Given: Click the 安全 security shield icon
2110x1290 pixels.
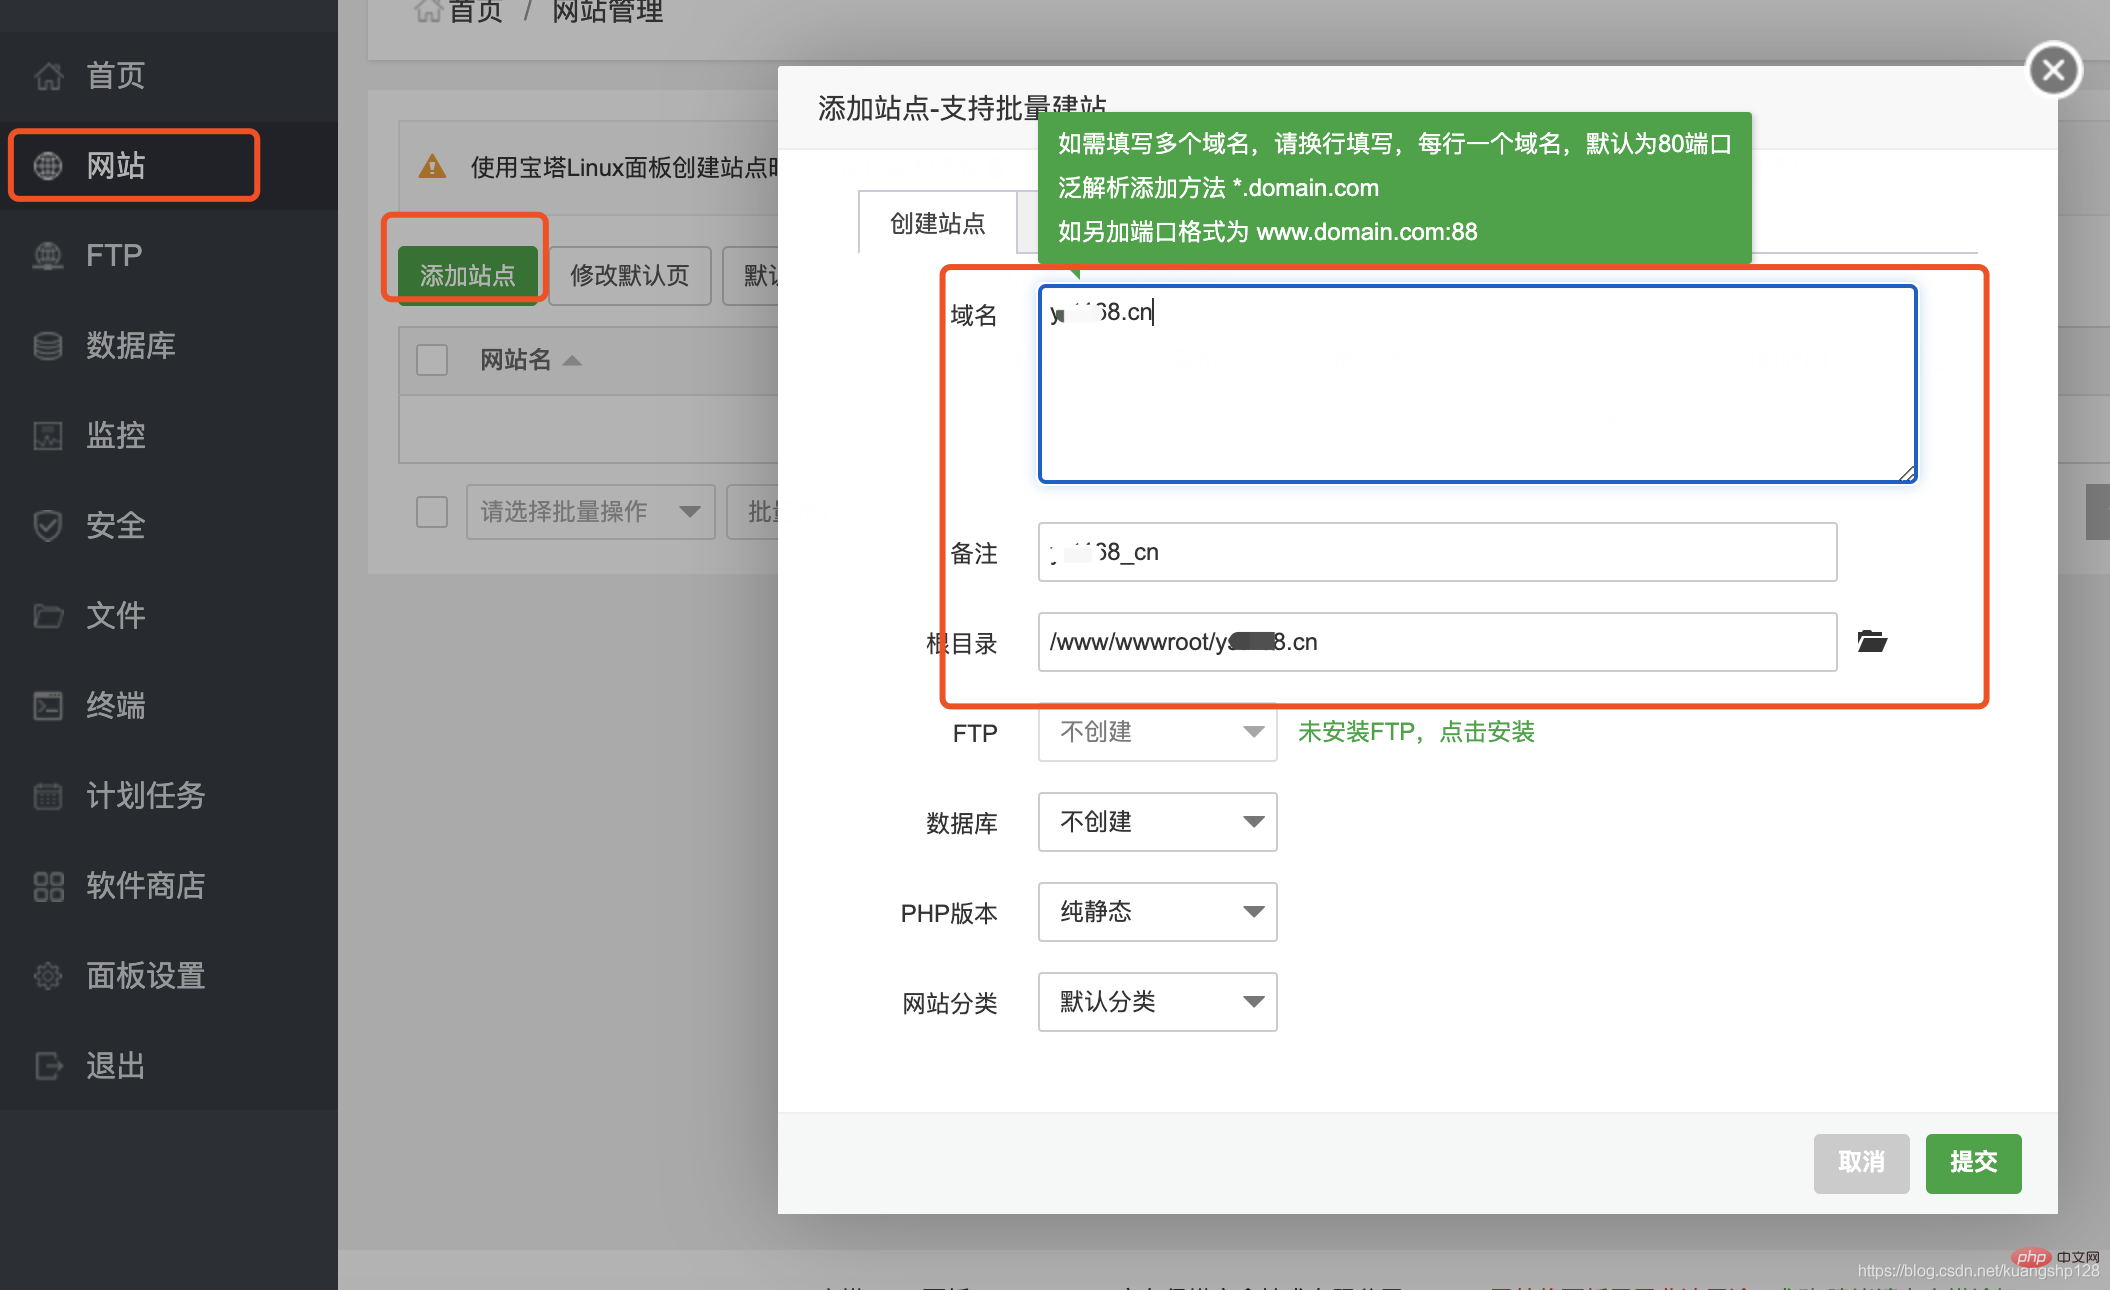Looking at the screenshot, I should (x=47, y=526).
